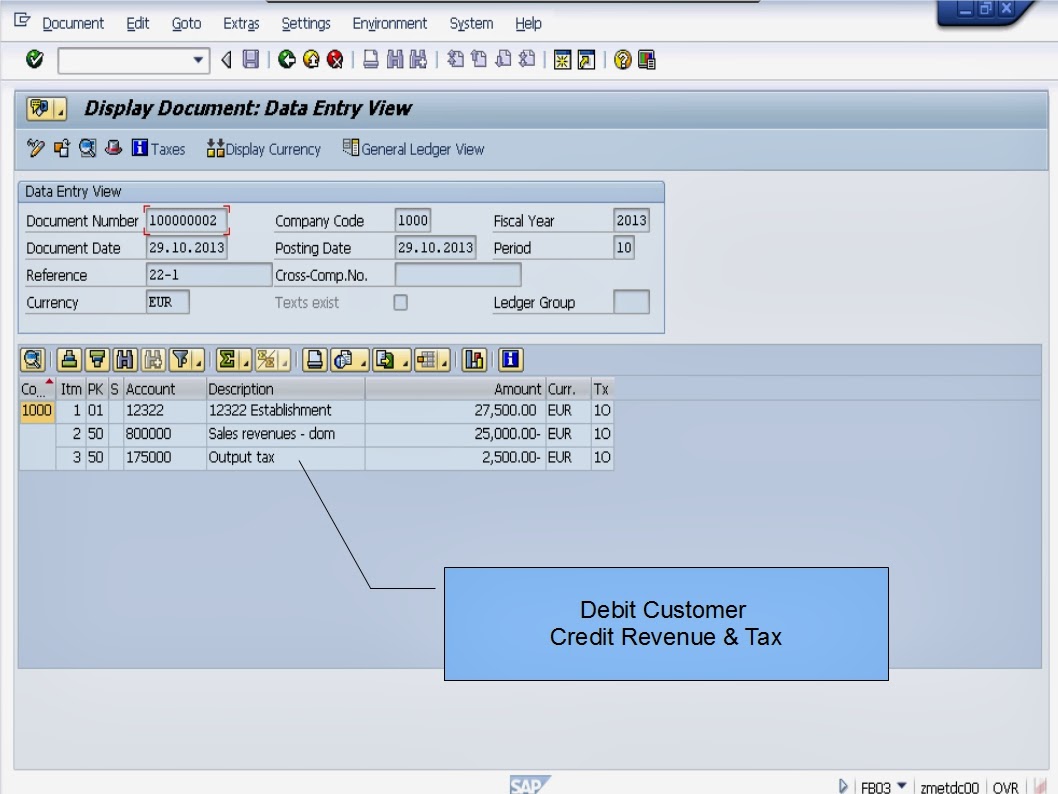Click the Create New Session icon
The image size is (1058, 794).
click(x=562, y=59)
